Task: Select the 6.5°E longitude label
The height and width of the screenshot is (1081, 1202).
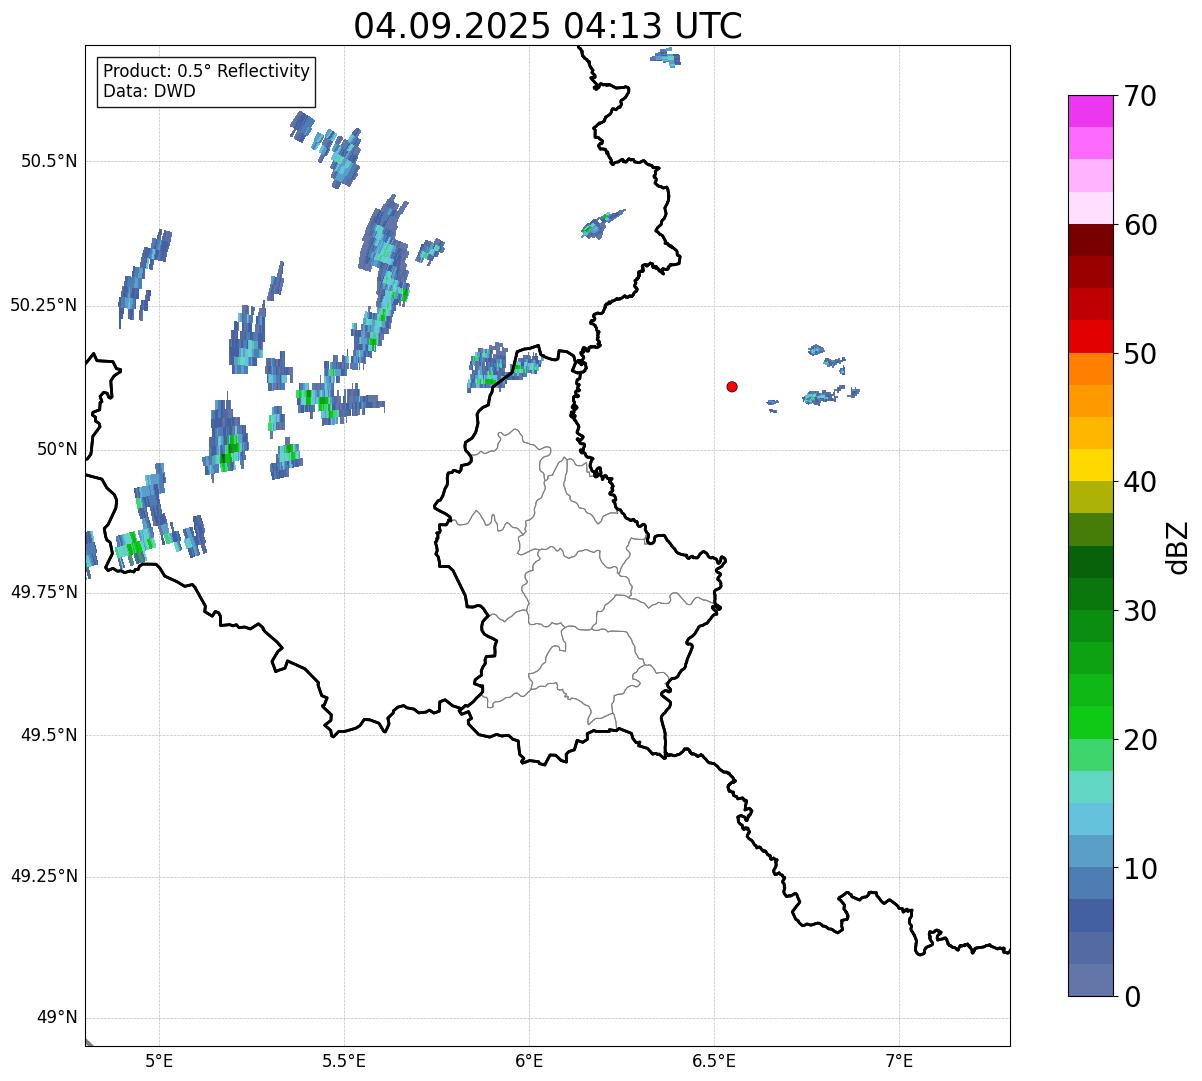Action: [714, 1061]
